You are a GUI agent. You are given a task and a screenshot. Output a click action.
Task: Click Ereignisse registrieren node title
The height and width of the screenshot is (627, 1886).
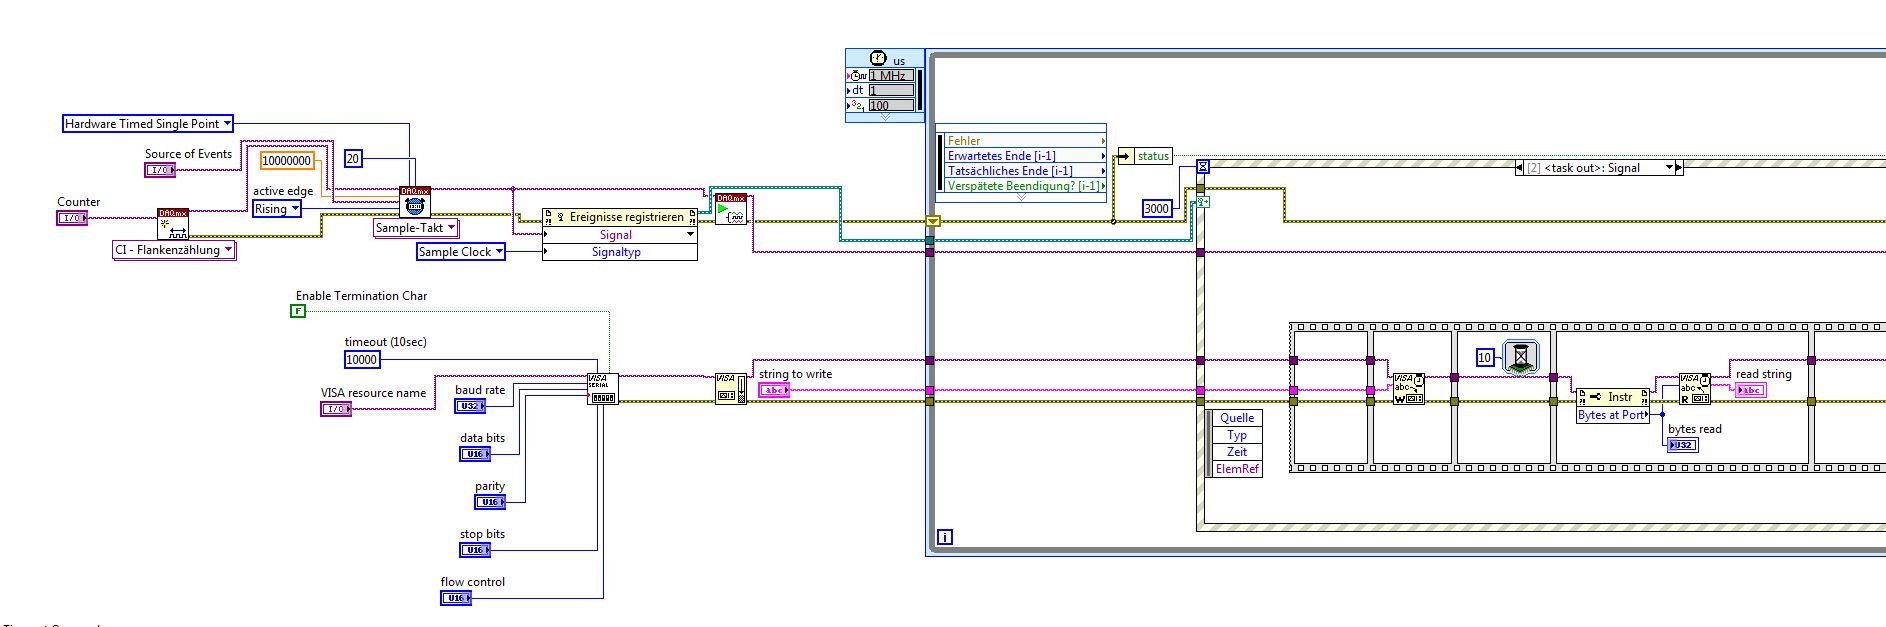(626, 217)
